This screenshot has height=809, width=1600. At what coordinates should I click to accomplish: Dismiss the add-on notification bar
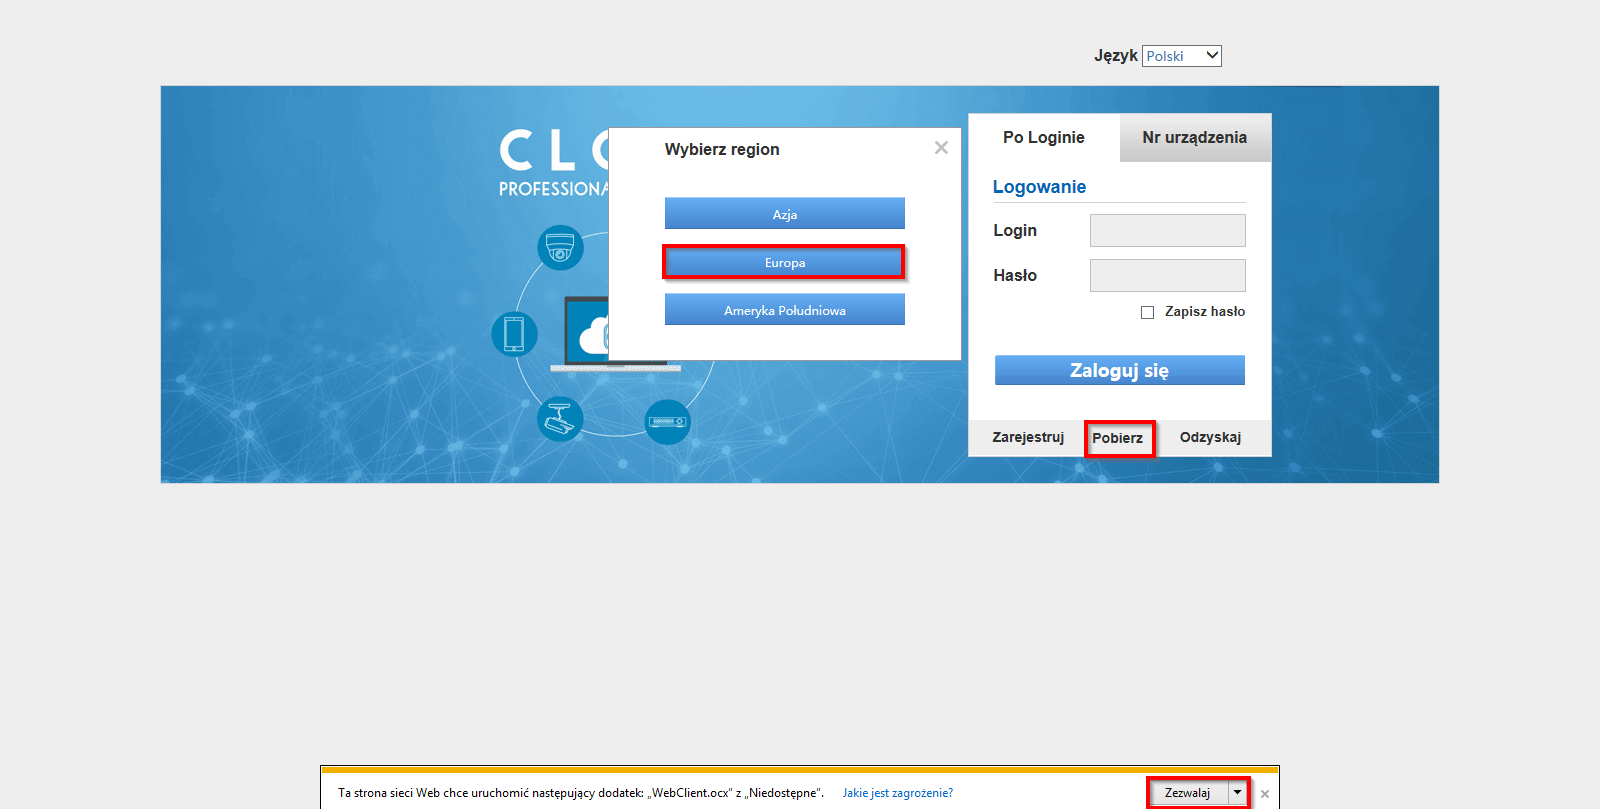(x=1265, y=794)
